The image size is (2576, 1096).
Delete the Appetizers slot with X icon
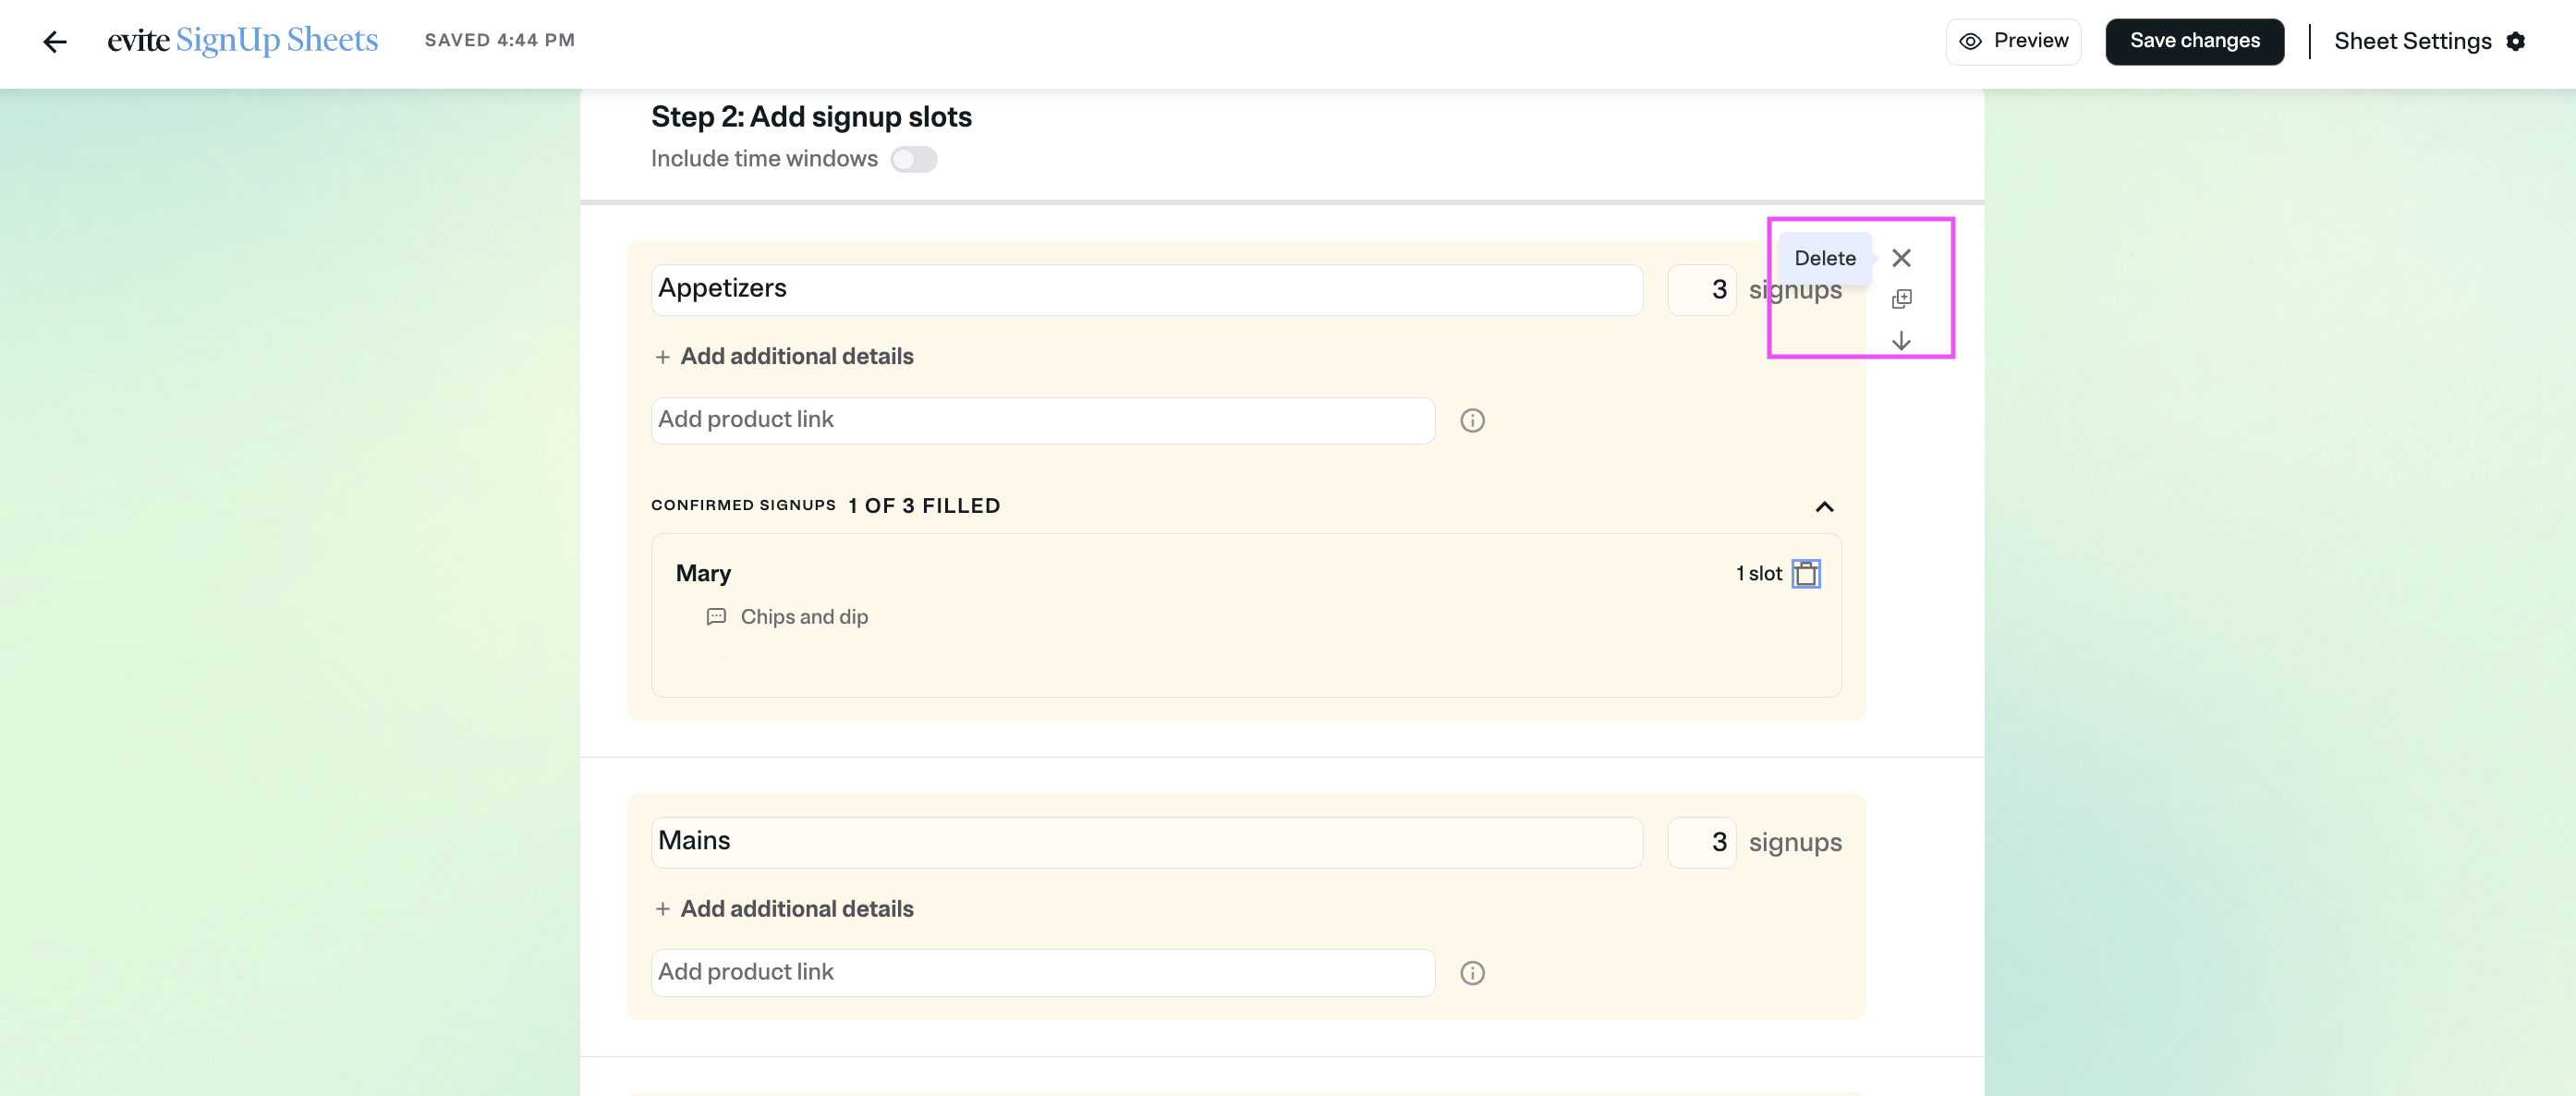coord(1901,258)
